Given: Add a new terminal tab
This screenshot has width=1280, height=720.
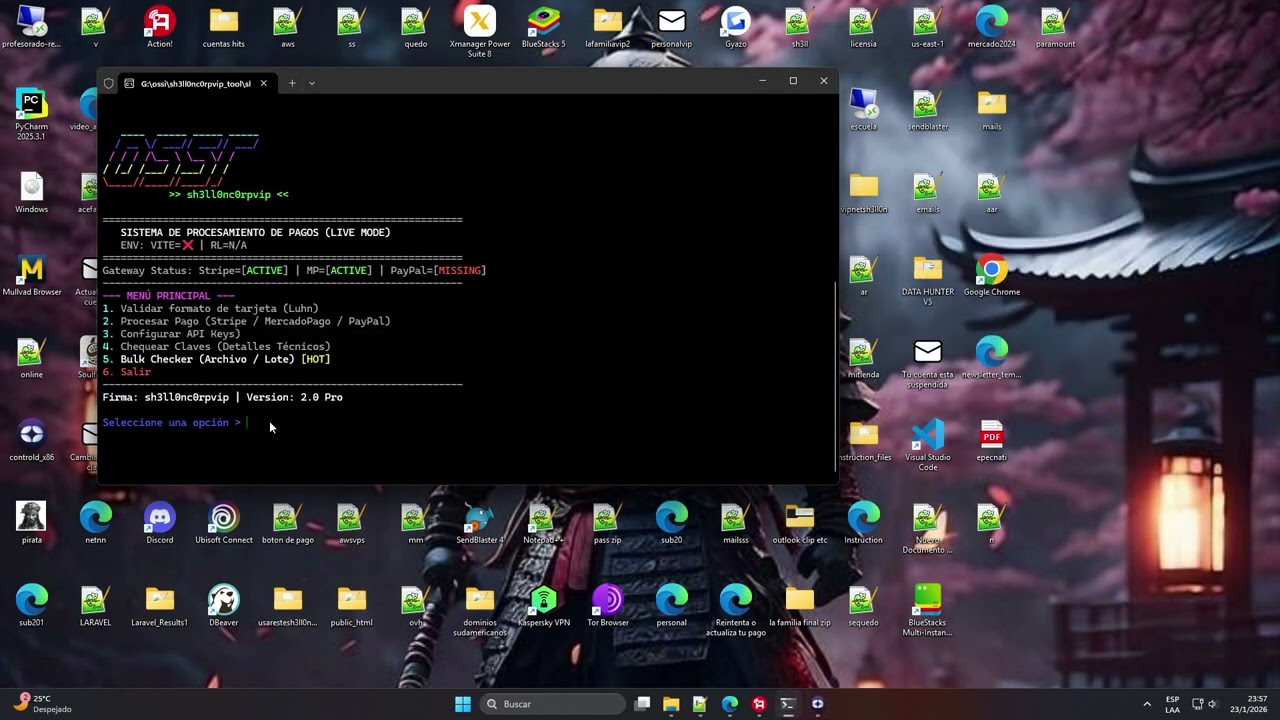Looking at the screenshot, I should point(292,83).
